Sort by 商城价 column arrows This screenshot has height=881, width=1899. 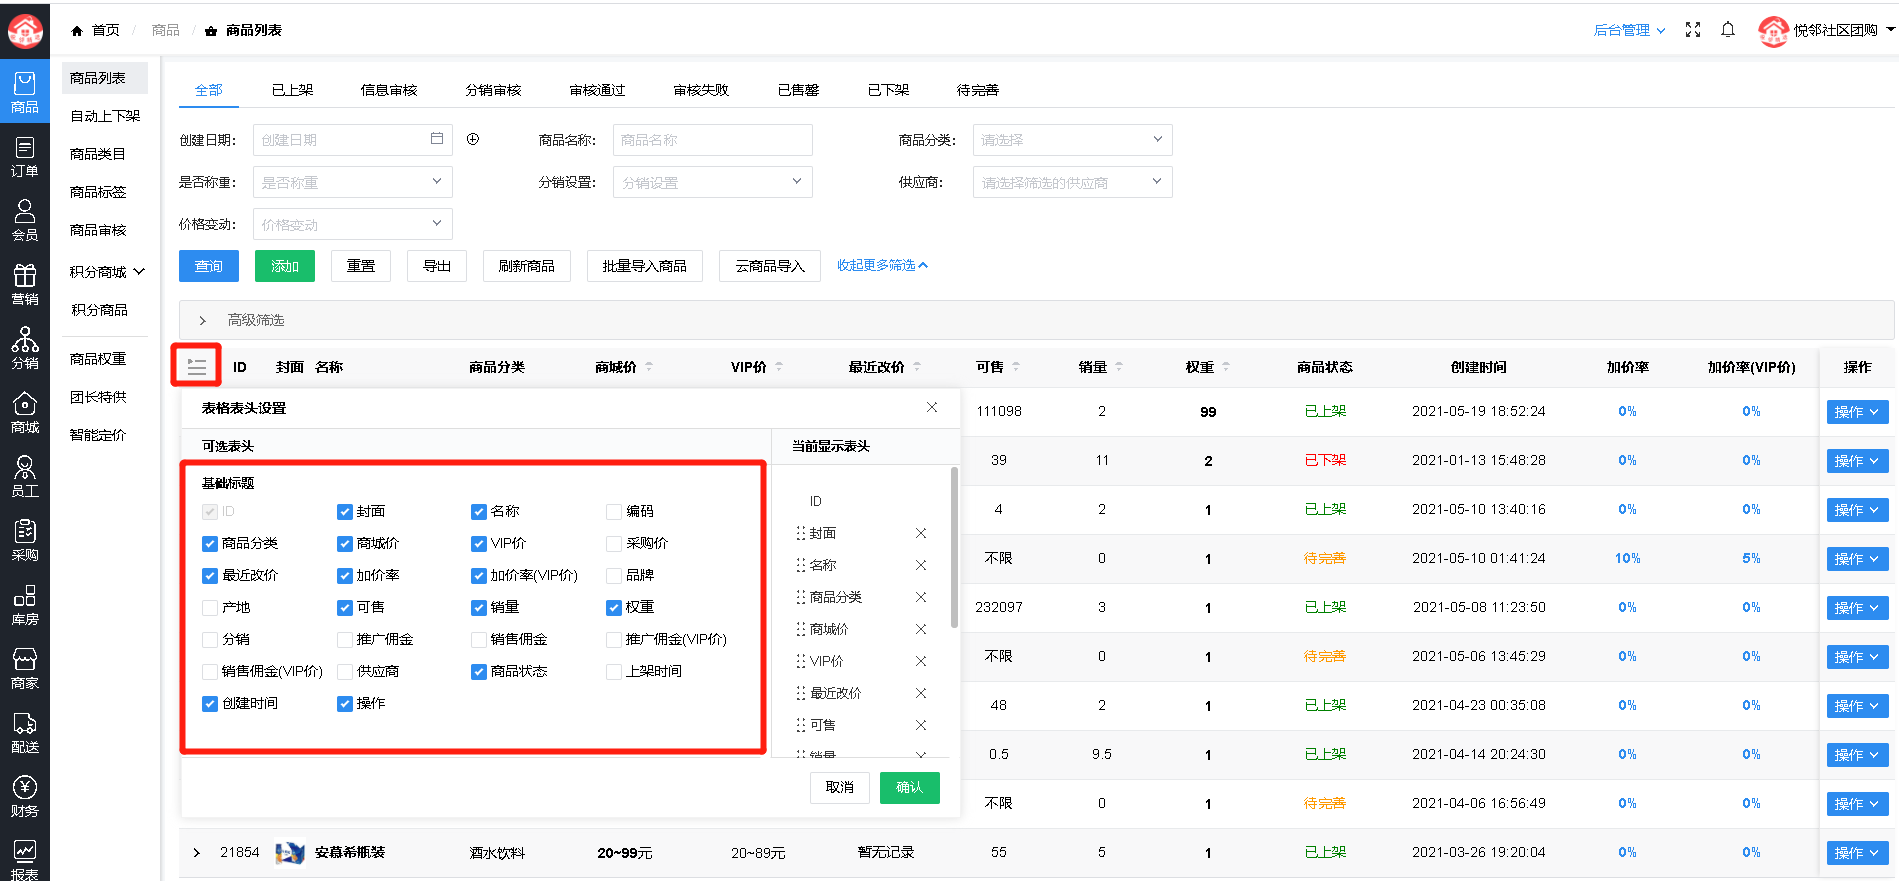coord(649,367)
